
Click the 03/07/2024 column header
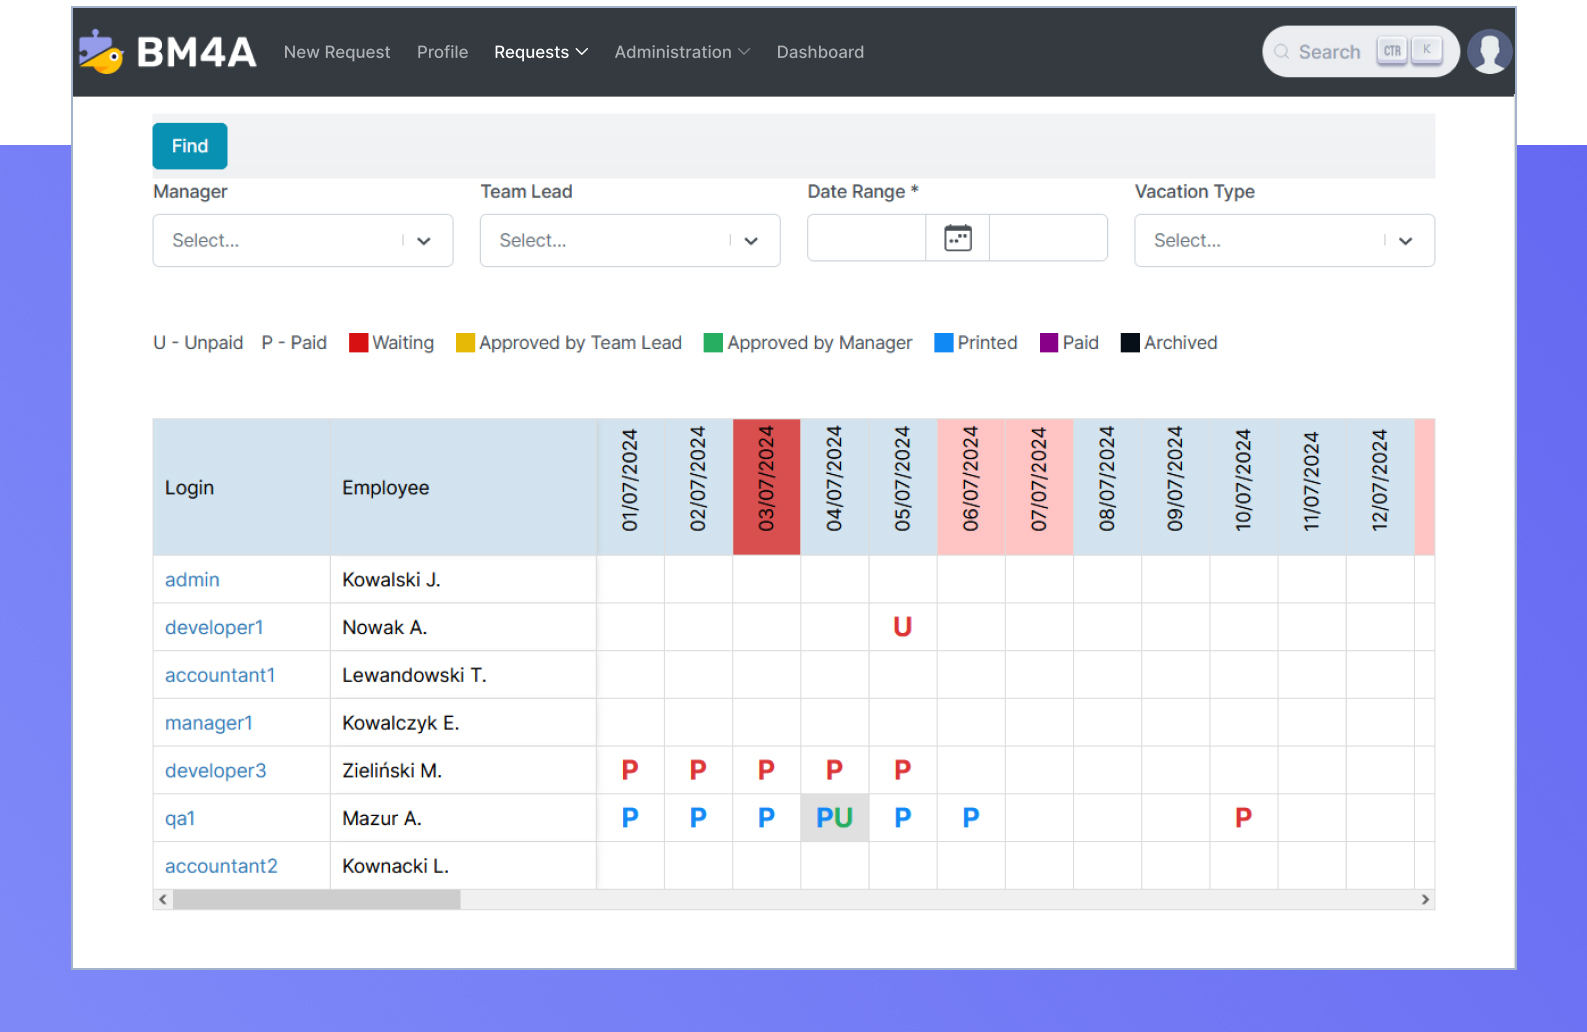[x=766, y=487]
